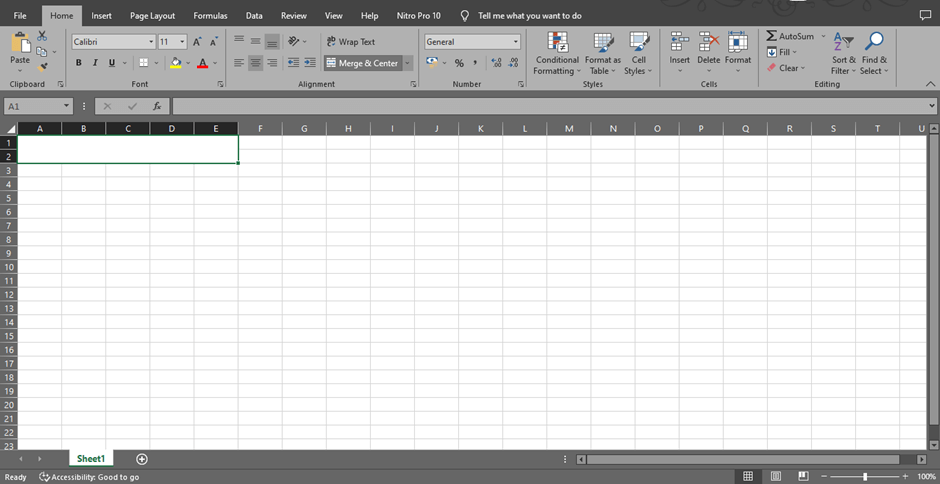Click Decrease Decimal icon

point(513,63)
